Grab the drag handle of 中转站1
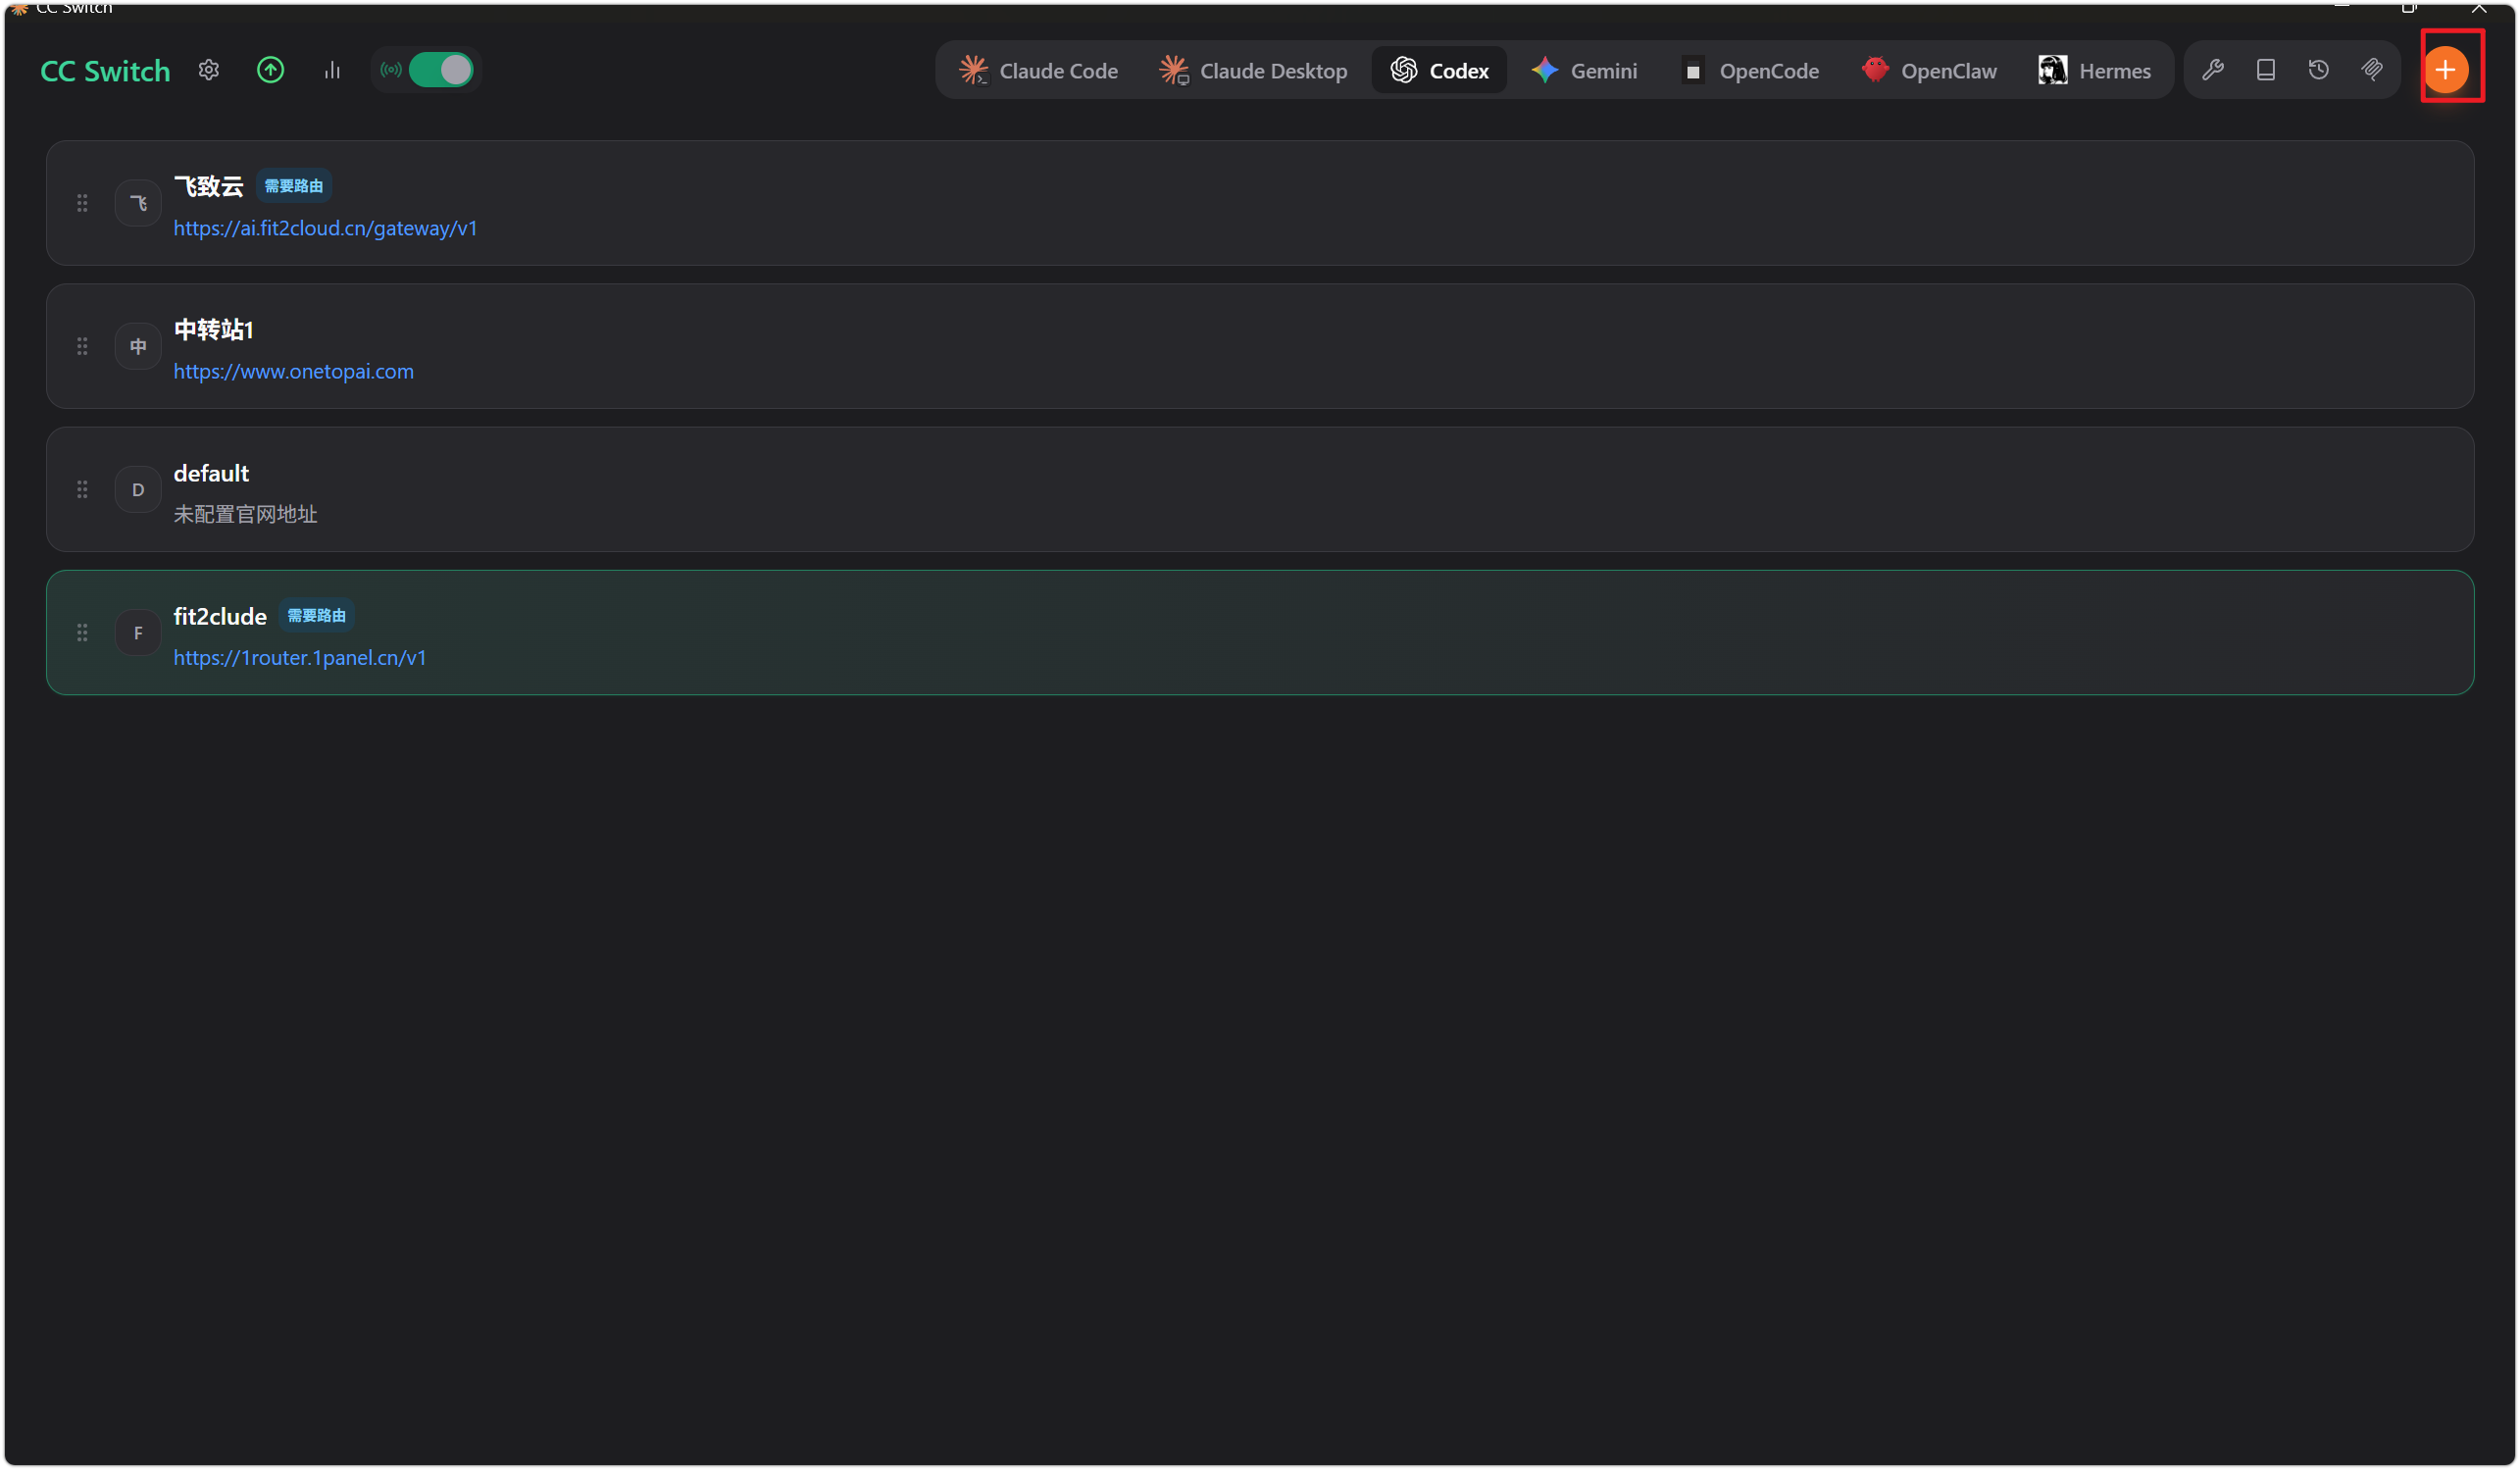 tap(82, 346)
